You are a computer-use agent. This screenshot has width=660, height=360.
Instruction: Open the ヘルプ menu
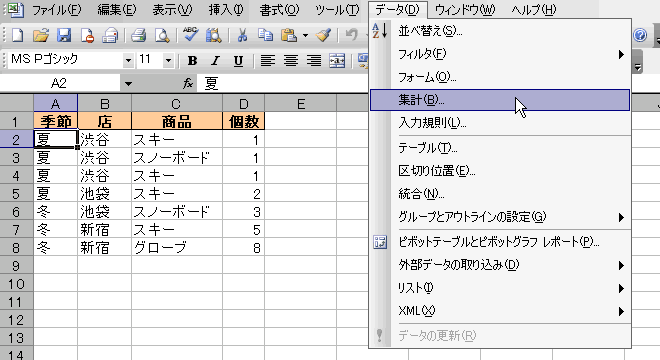pos(534,9)
